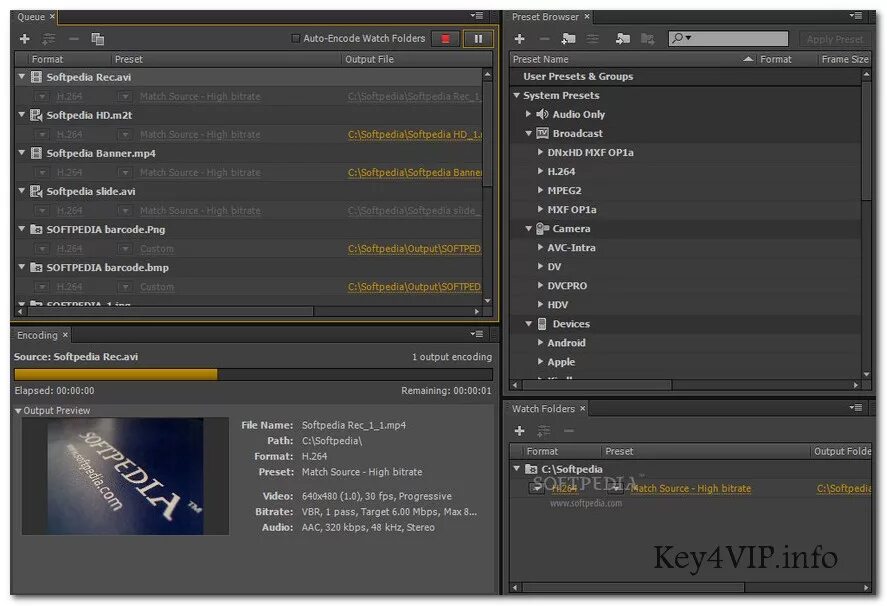
Task: Remove the selected watch folder
Action: [569, 431]
